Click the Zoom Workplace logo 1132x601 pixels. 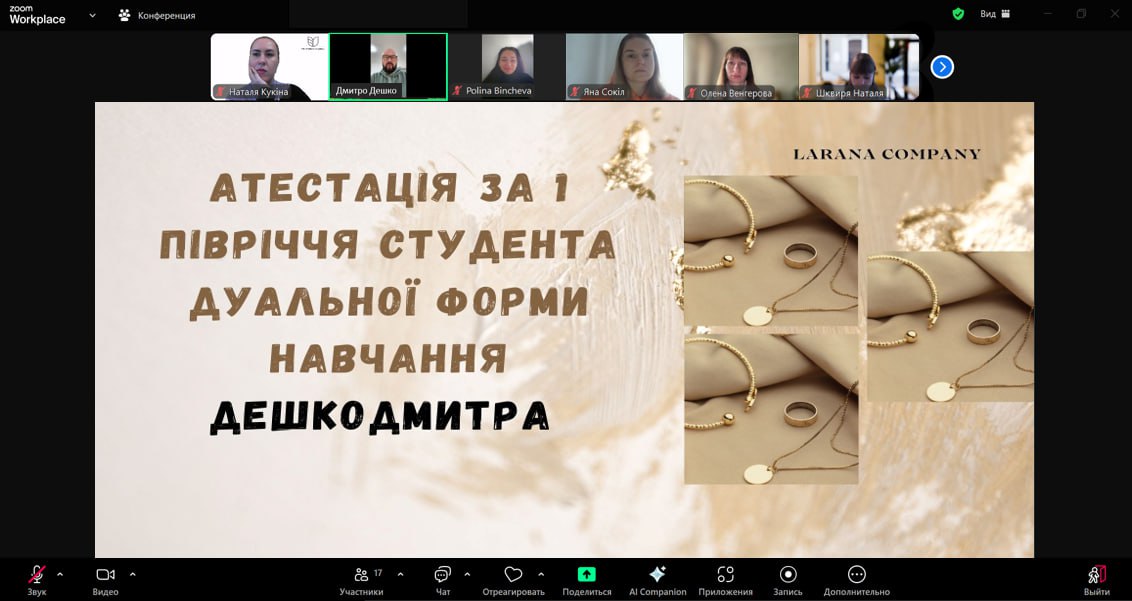point(37,15)
